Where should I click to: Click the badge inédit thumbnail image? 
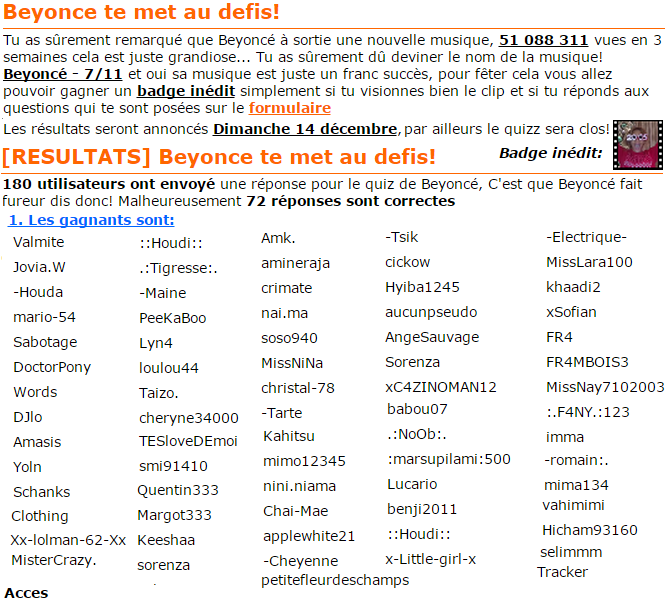click(x=638, y=145)
